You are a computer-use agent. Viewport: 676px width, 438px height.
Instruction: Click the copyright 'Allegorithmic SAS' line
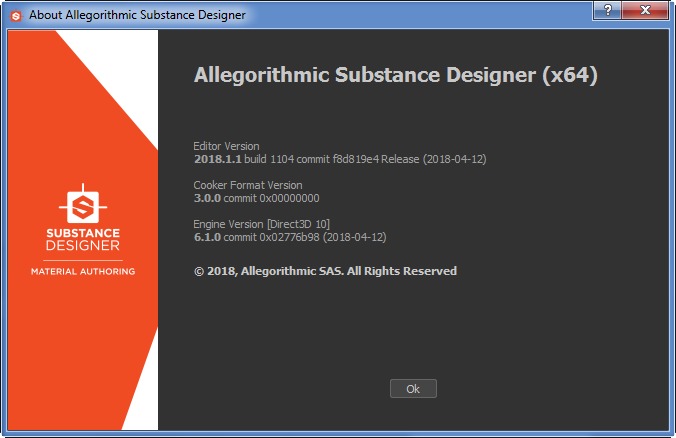325,271
